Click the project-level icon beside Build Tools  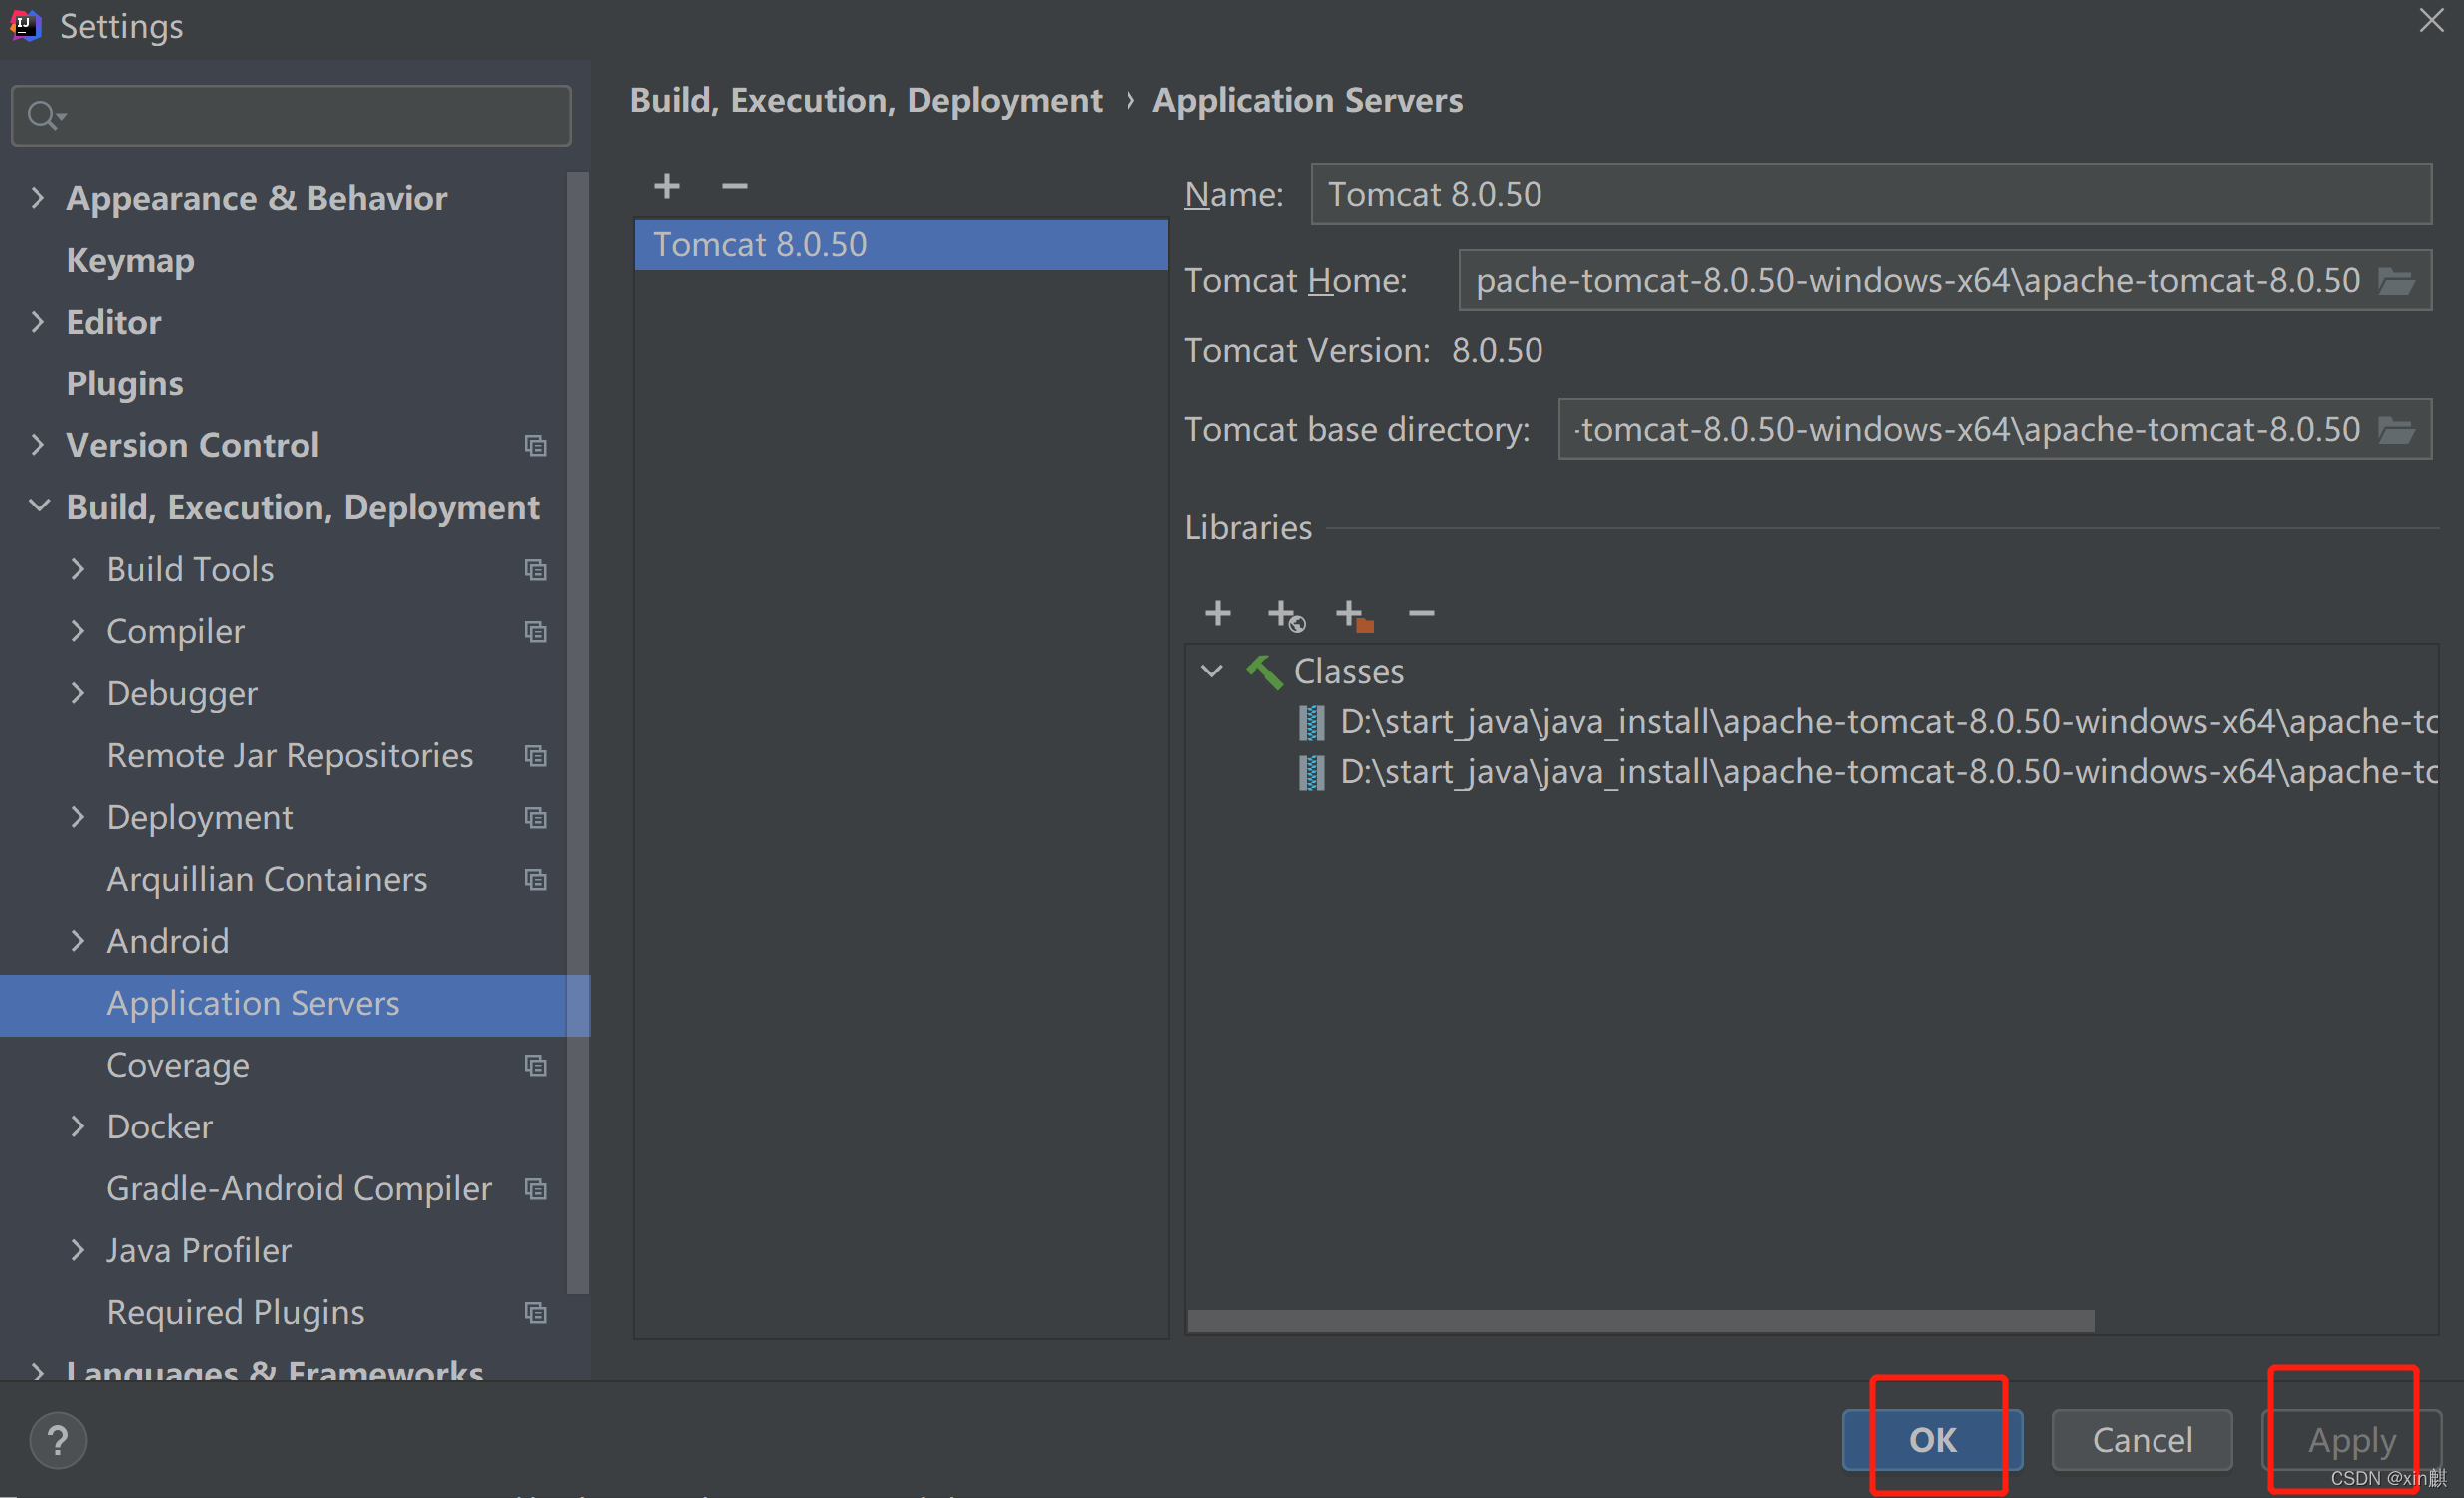536,570
